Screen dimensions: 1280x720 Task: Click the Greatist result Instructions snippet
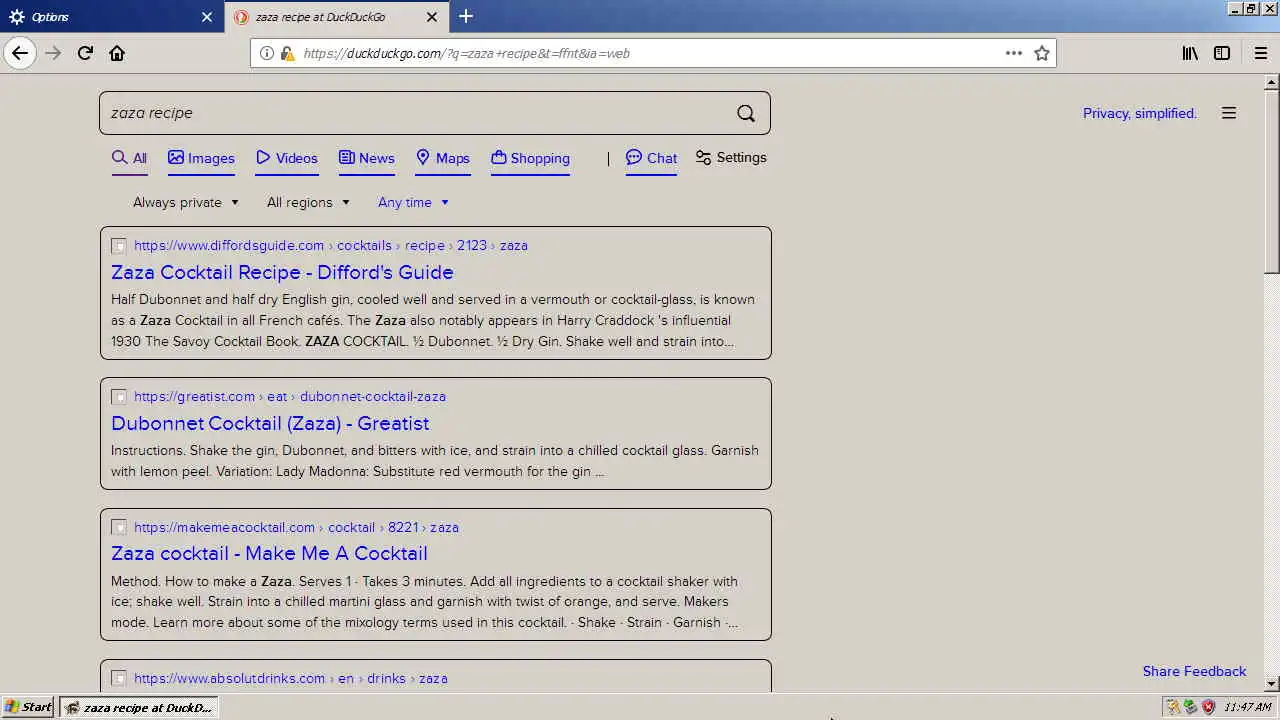pyautogui.click(x=435, y=461)
